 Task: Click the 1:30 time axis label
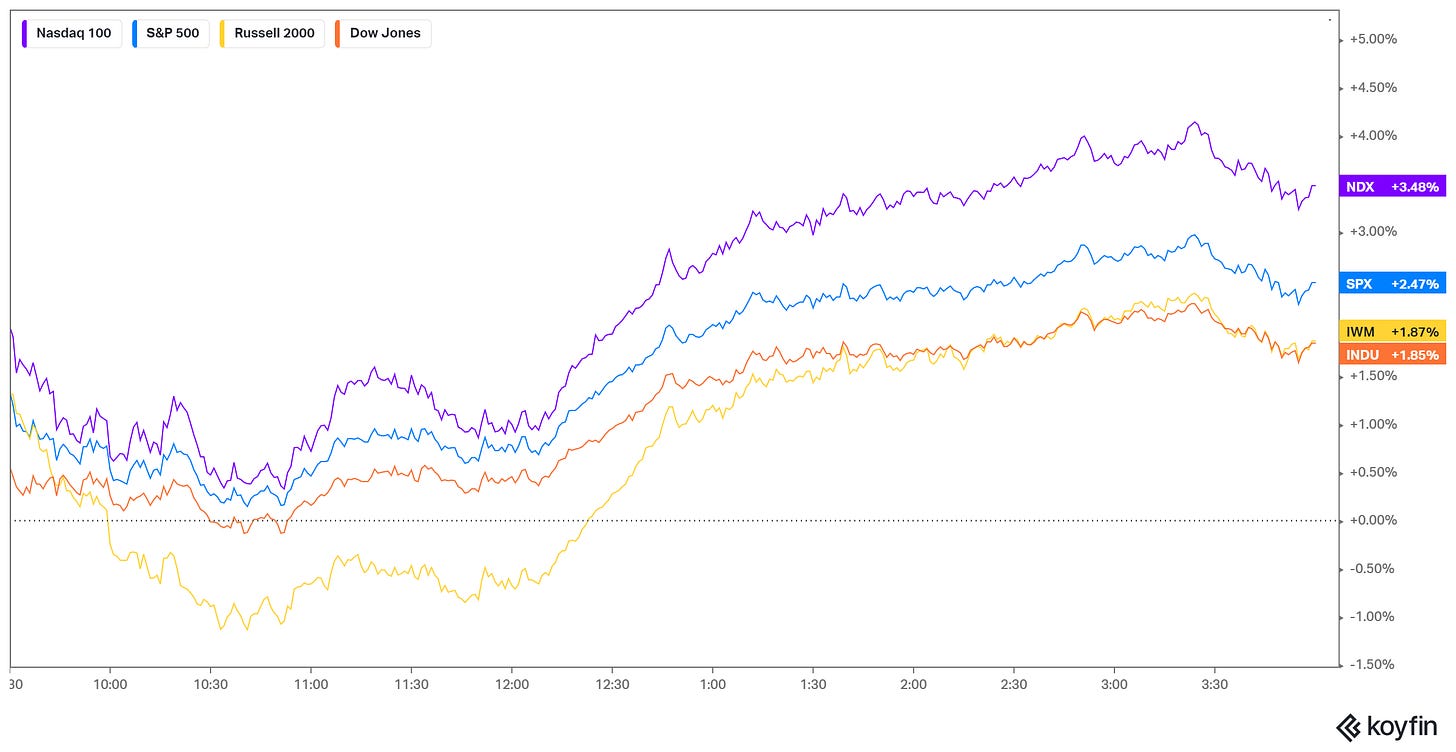pos(813,685)
